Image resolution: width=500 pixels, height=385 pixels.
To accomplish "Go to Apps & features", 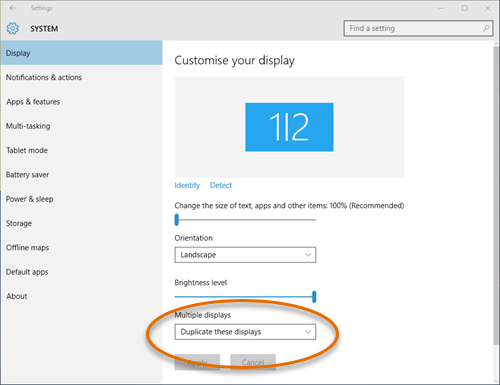I will coord(33,102).
